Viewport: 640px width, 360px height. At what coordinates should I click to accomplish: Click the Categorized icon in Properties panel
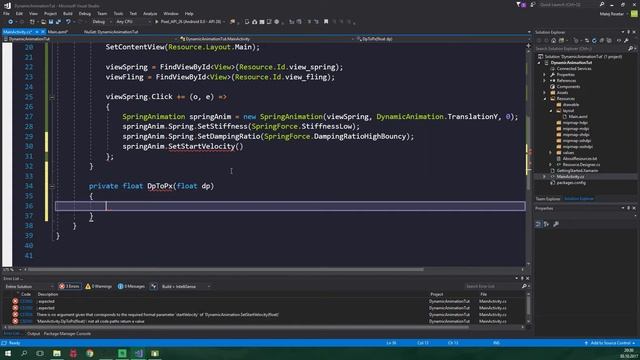click(x=538, y=224)
